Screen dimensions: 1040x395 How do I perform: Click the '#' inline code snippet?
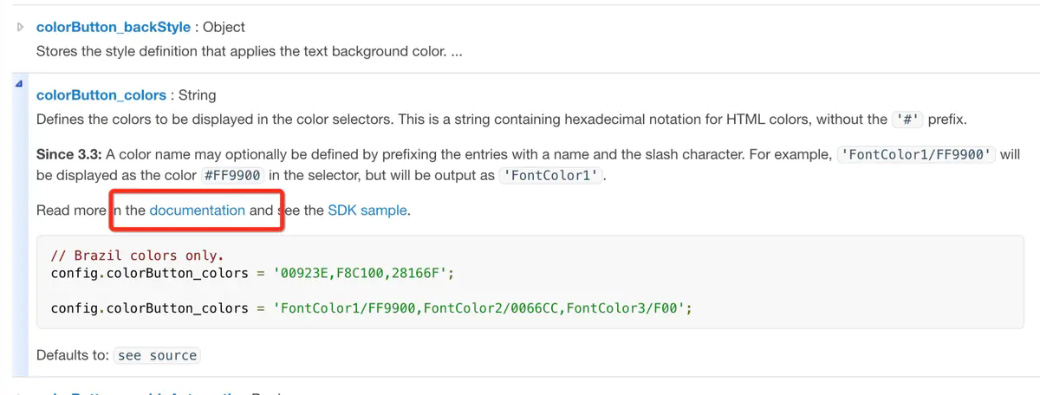coord(905,120)
